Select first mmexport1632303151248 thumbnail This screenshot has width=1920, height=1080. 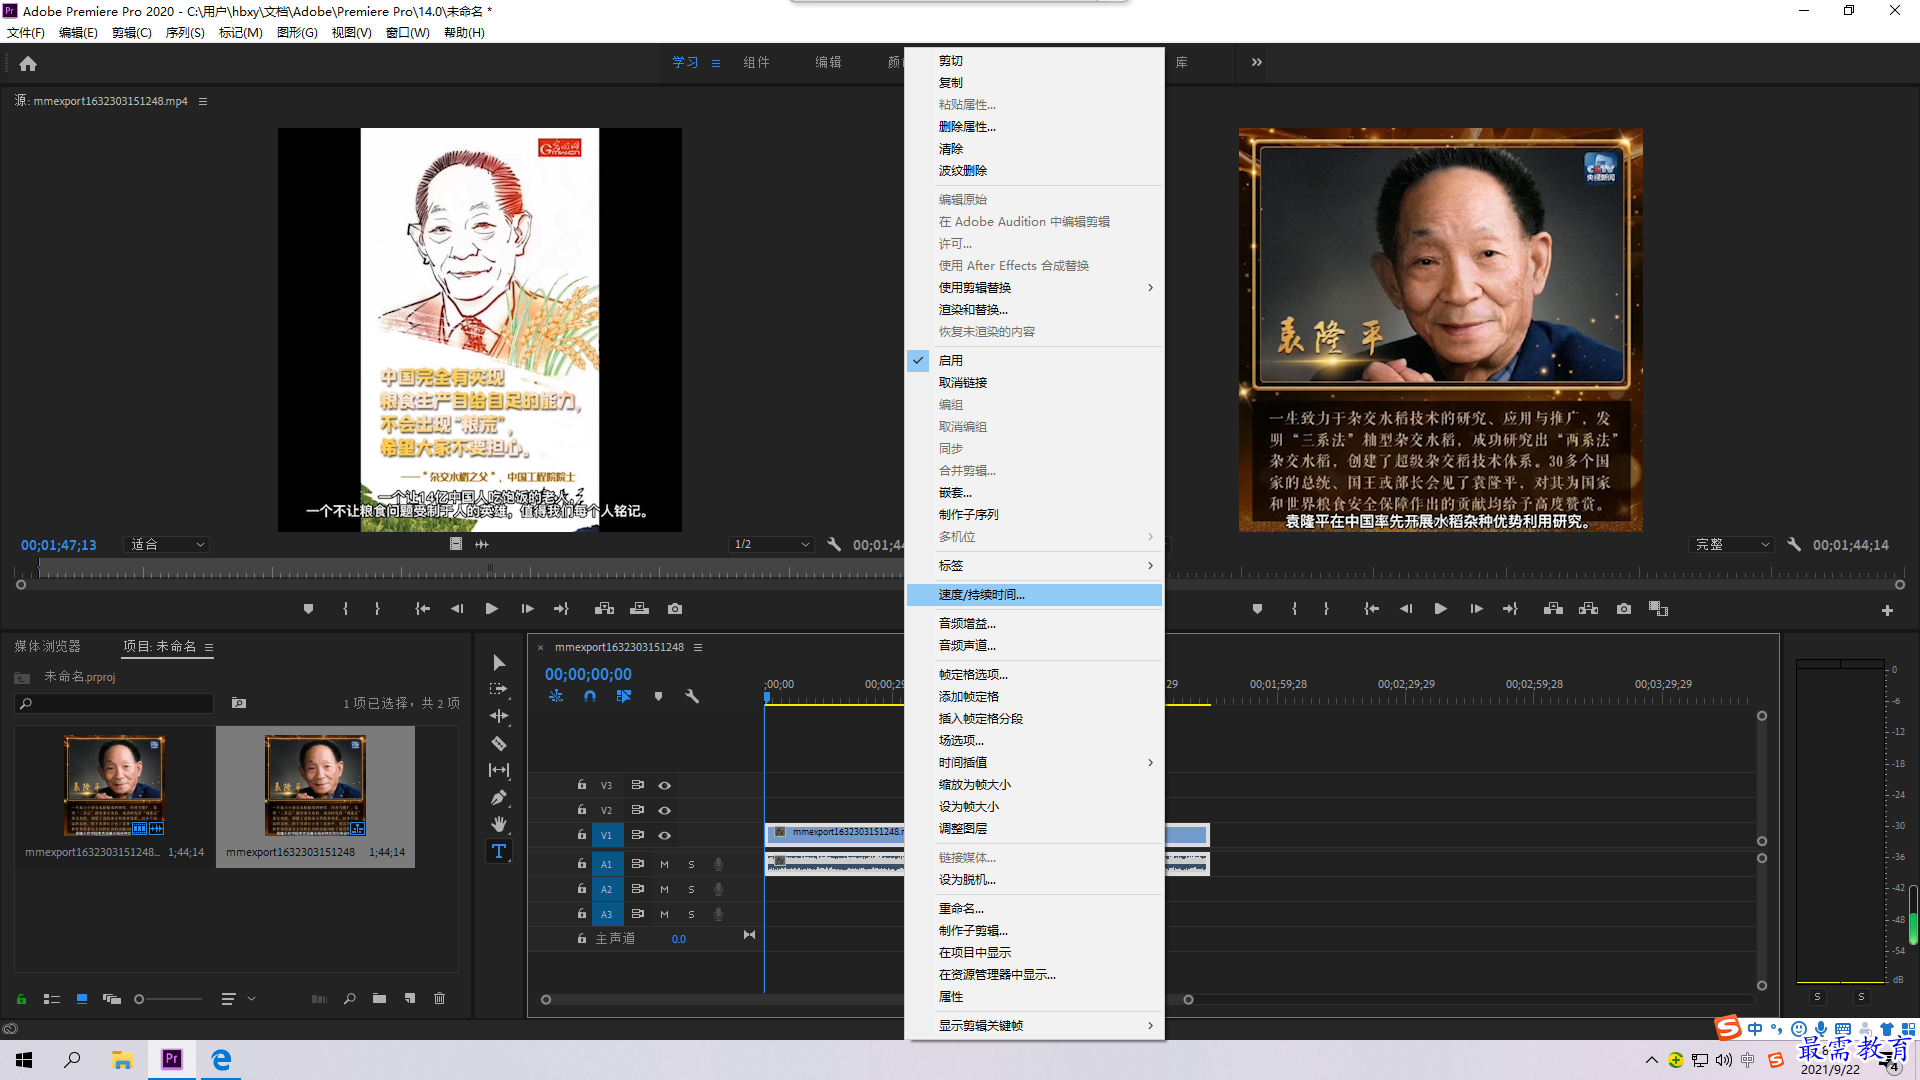(x=114, y=785)
